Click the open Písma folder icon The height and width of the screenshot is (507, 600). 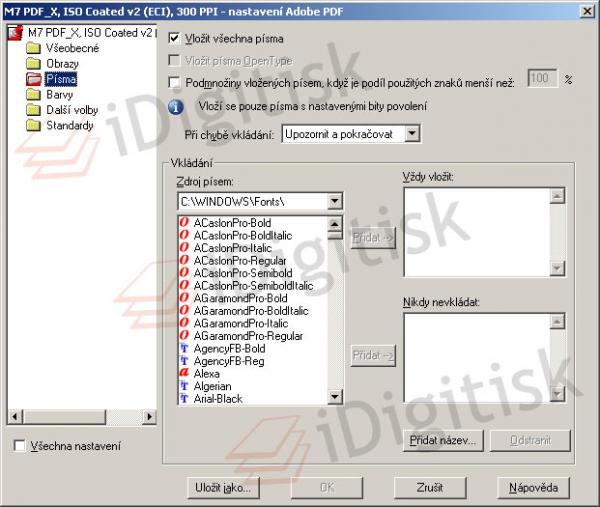click(x=34, y=79)
